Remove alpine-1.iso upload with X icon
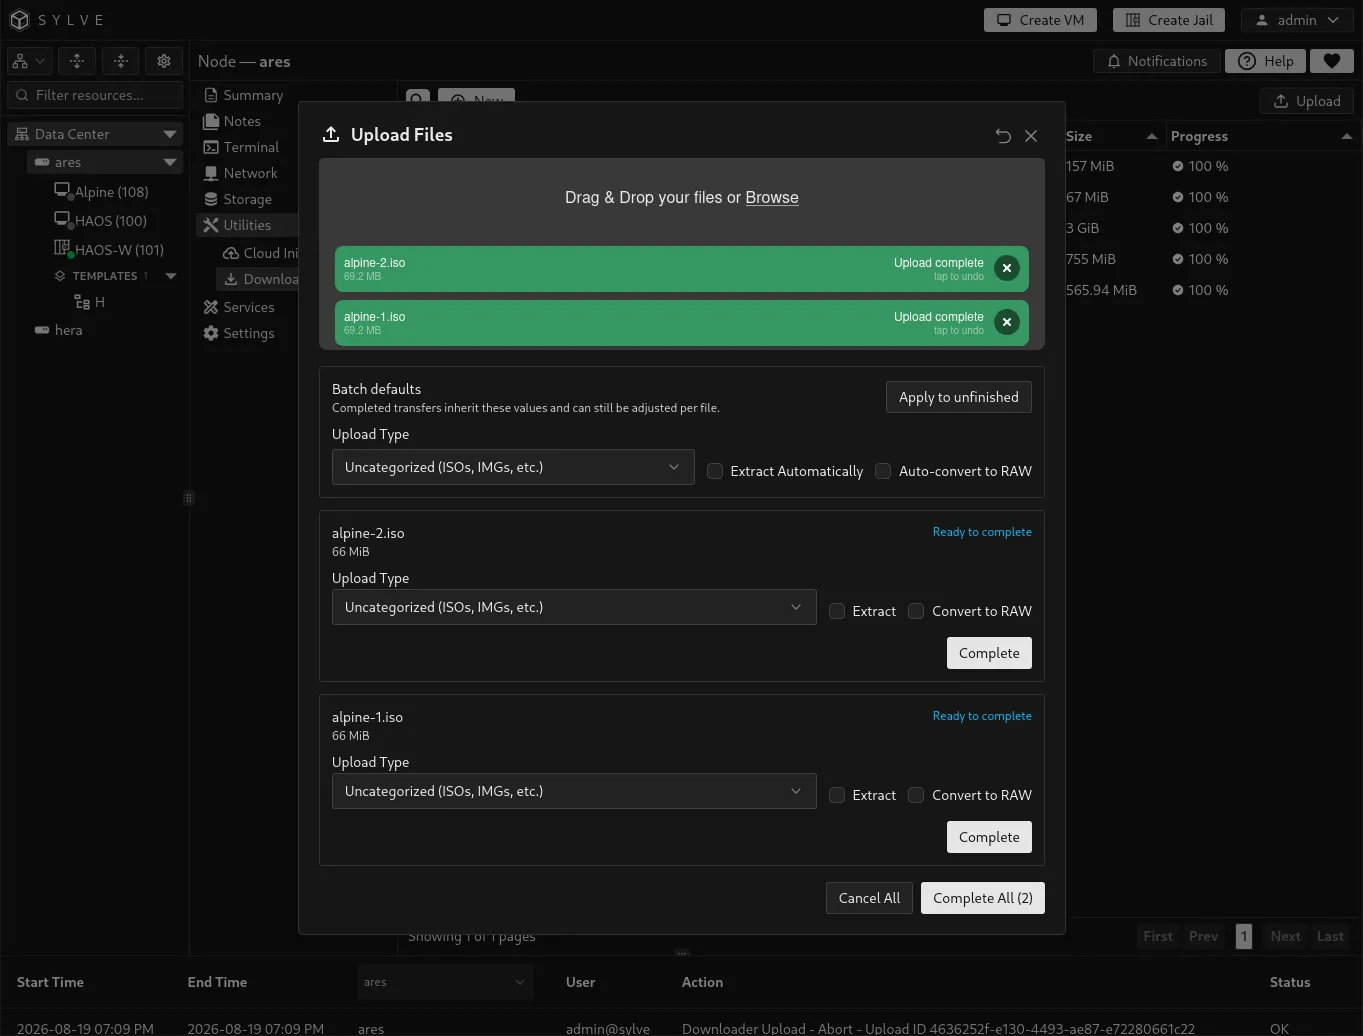The image size is (1363, 1036). coord(1007,322)
